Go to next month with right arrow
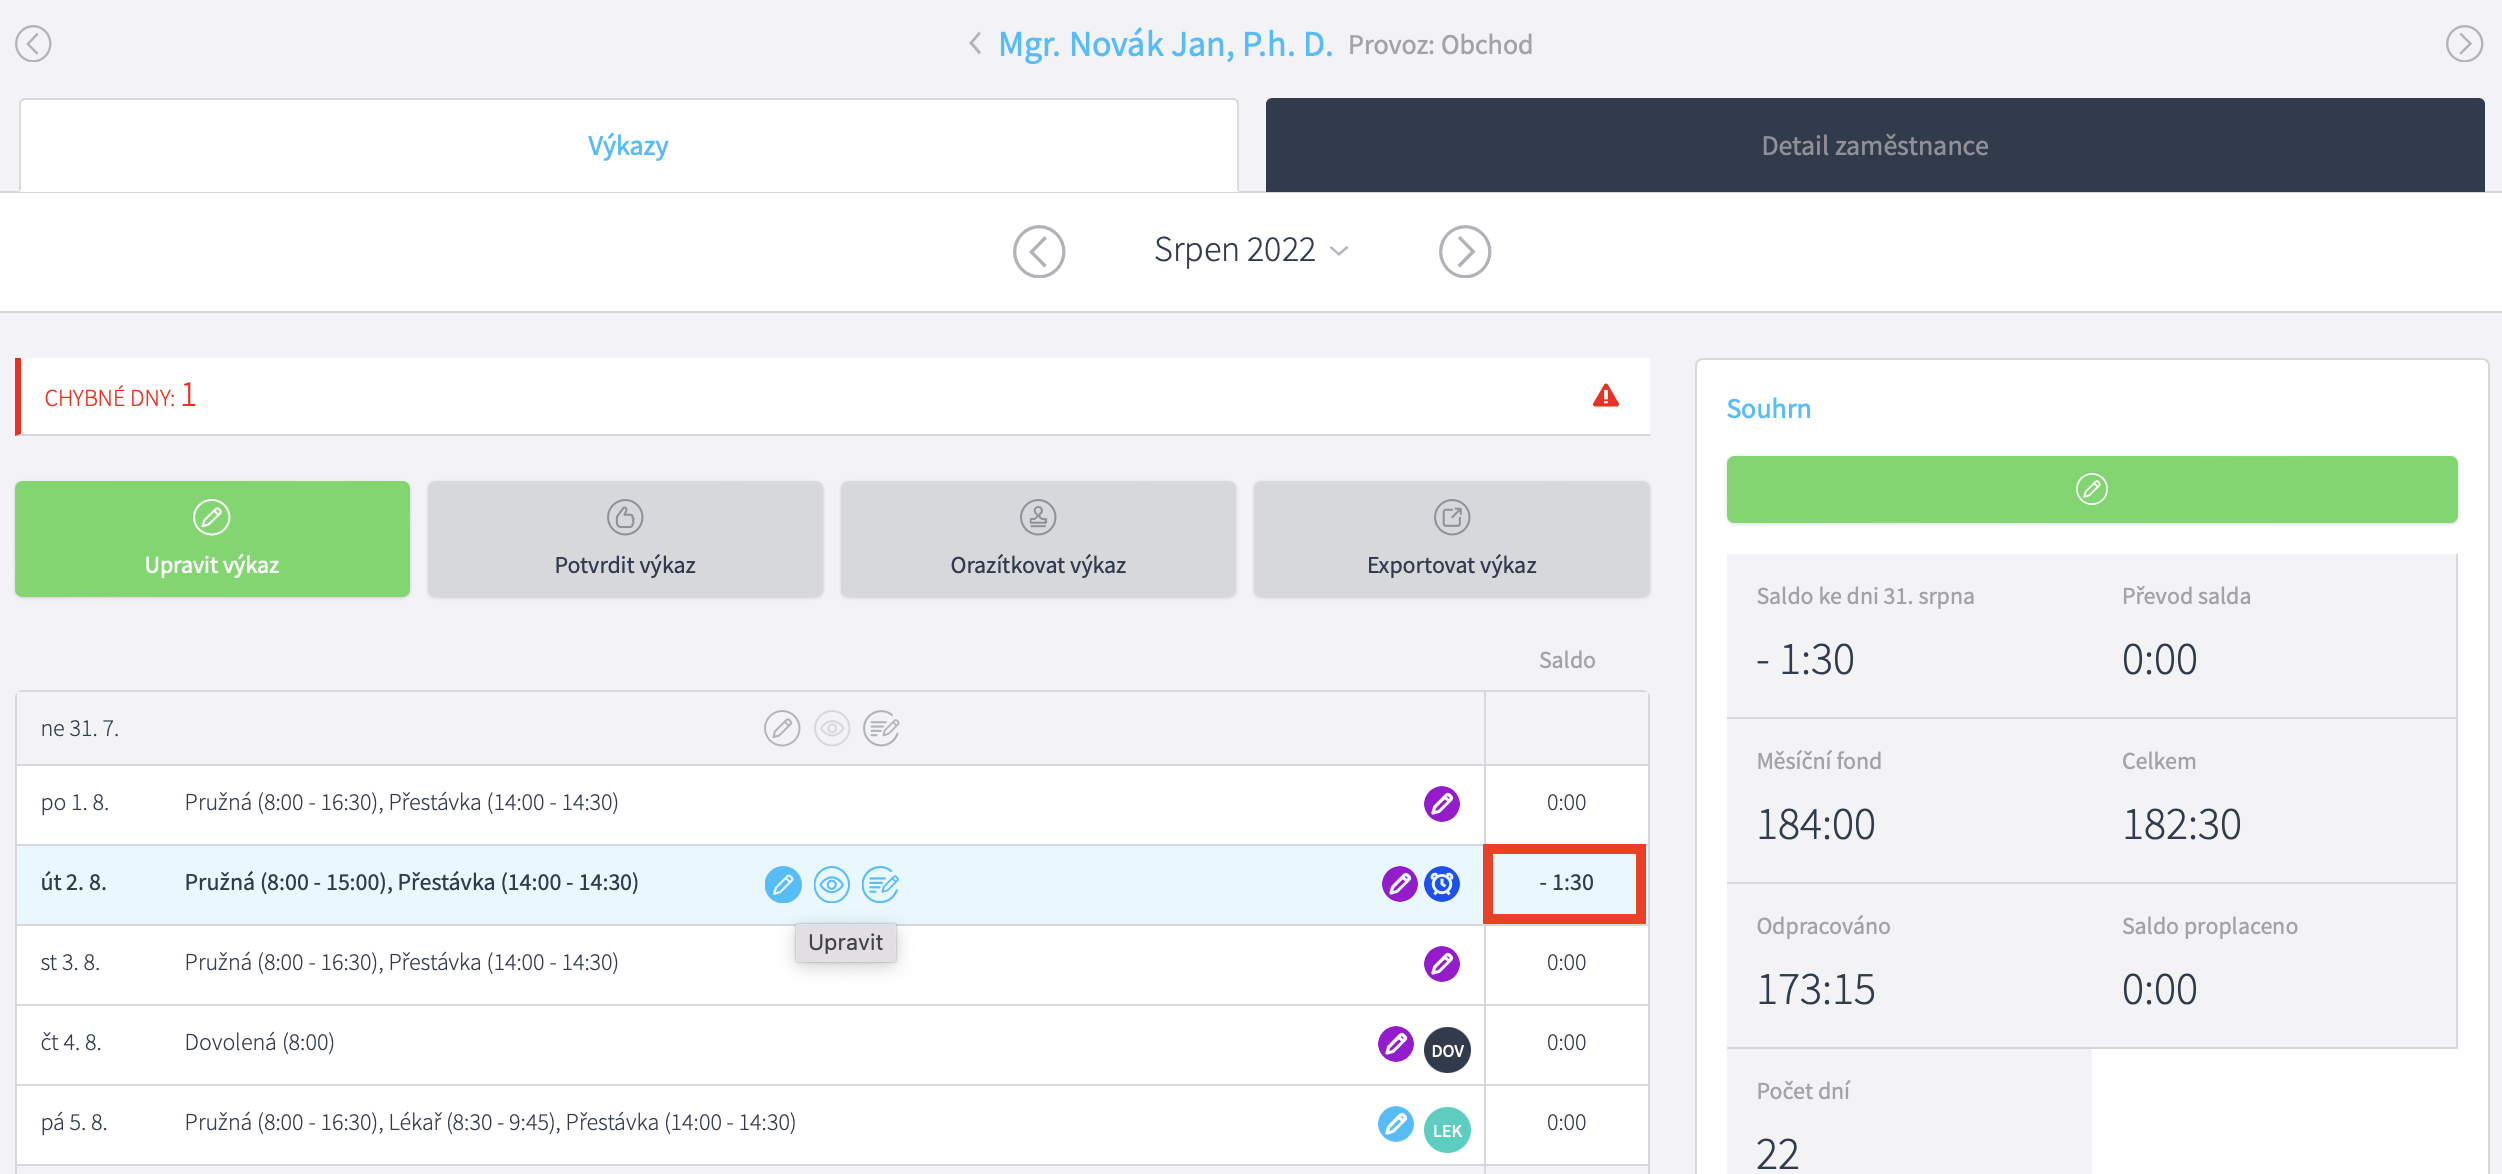Viewport: 2502px width, 1174px height. tap(1464, 251)
